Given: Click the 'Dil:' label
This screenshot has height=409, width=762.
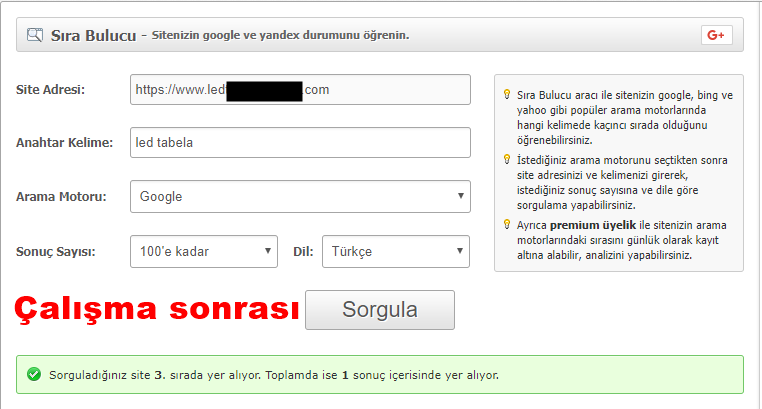Looking at the screenshot, I should (x=303, y=252).
